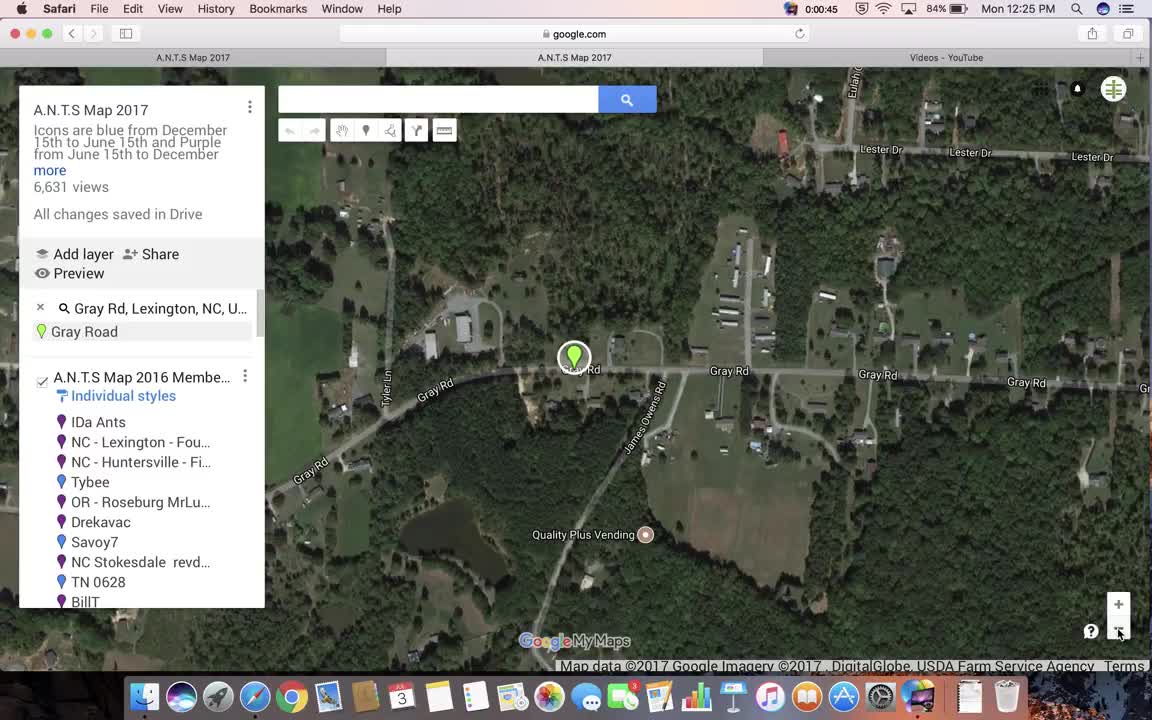Reload the page in Safari
This screenshot has height=720, width=1152.
click(x=799, y=34)
